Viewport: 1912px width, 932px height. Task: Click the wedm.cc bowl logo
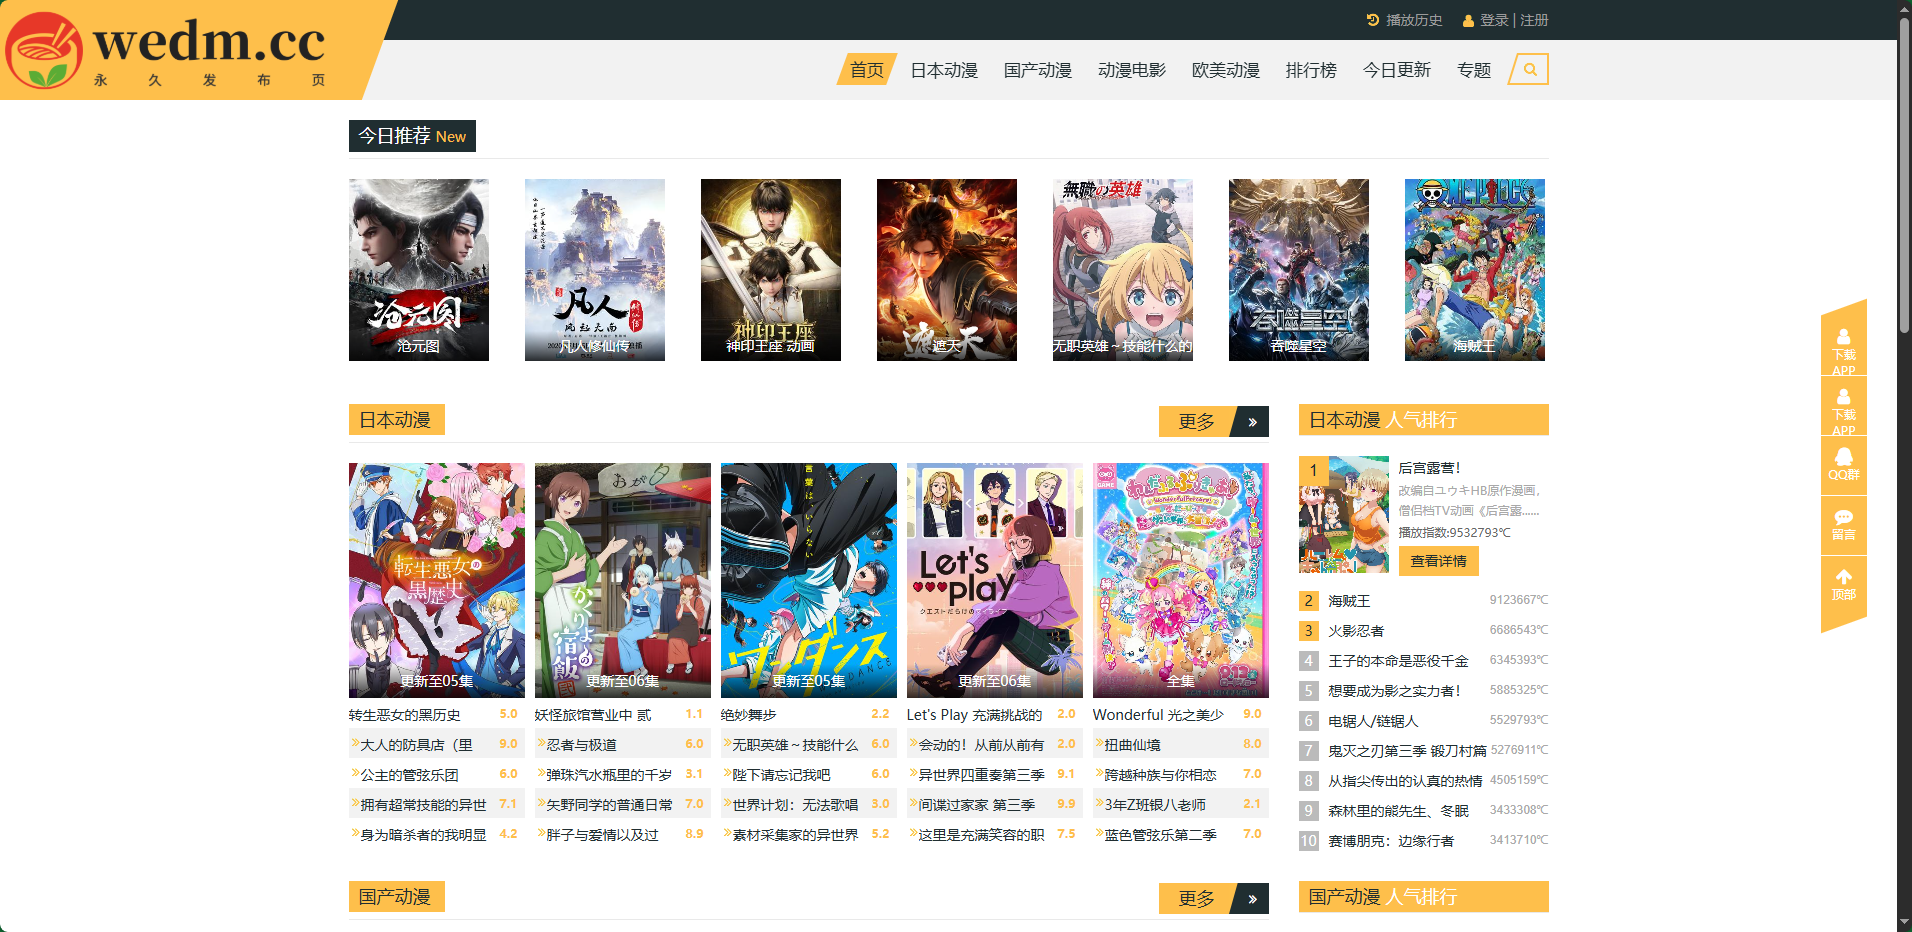click(42, 51)
